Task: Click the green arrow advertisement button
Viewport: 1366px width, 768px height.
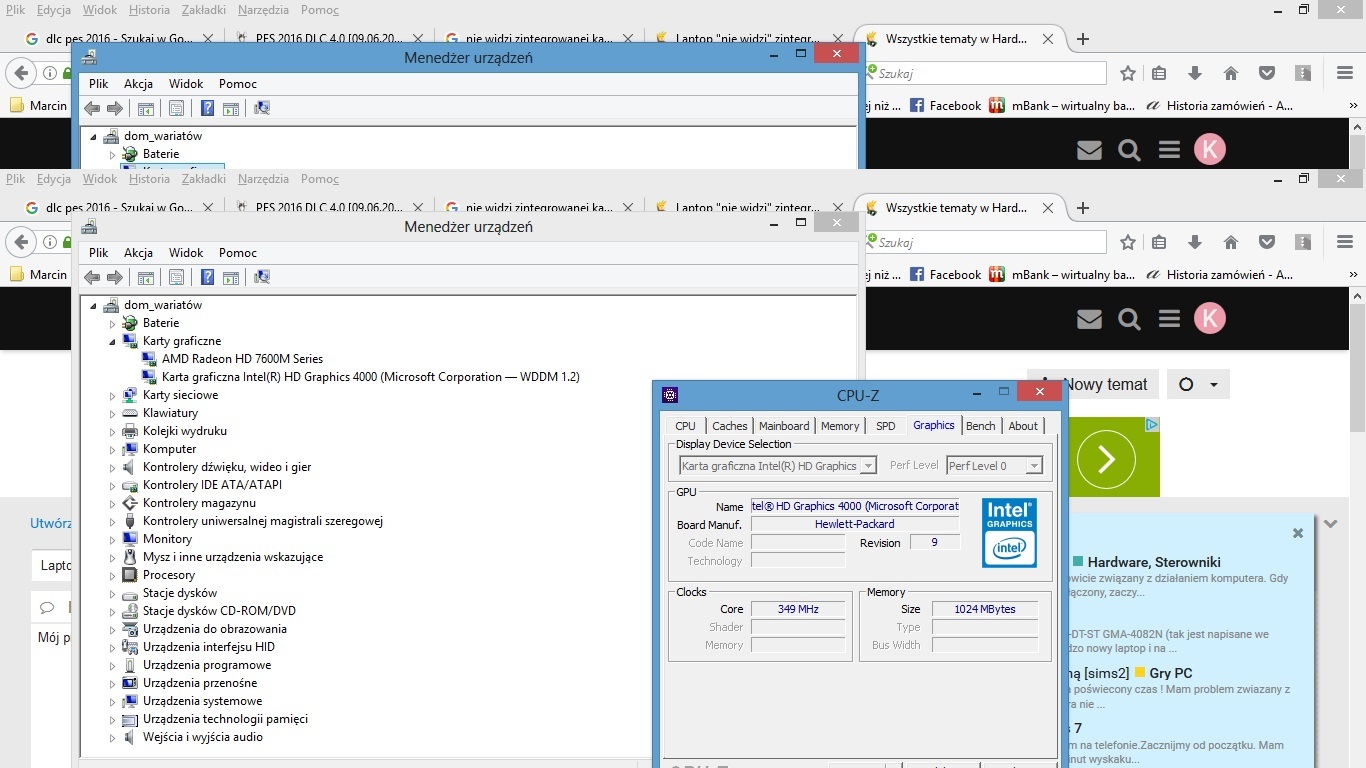Action: [1106, 459]
